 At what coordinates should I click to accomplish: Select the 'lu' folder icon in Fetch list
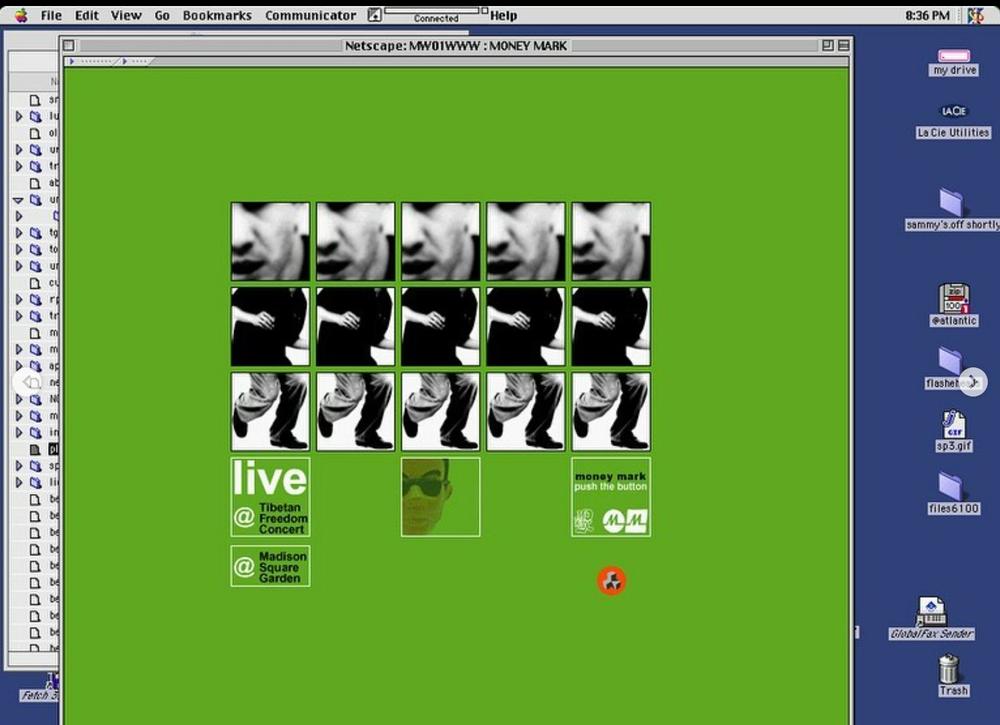point(36,117)
